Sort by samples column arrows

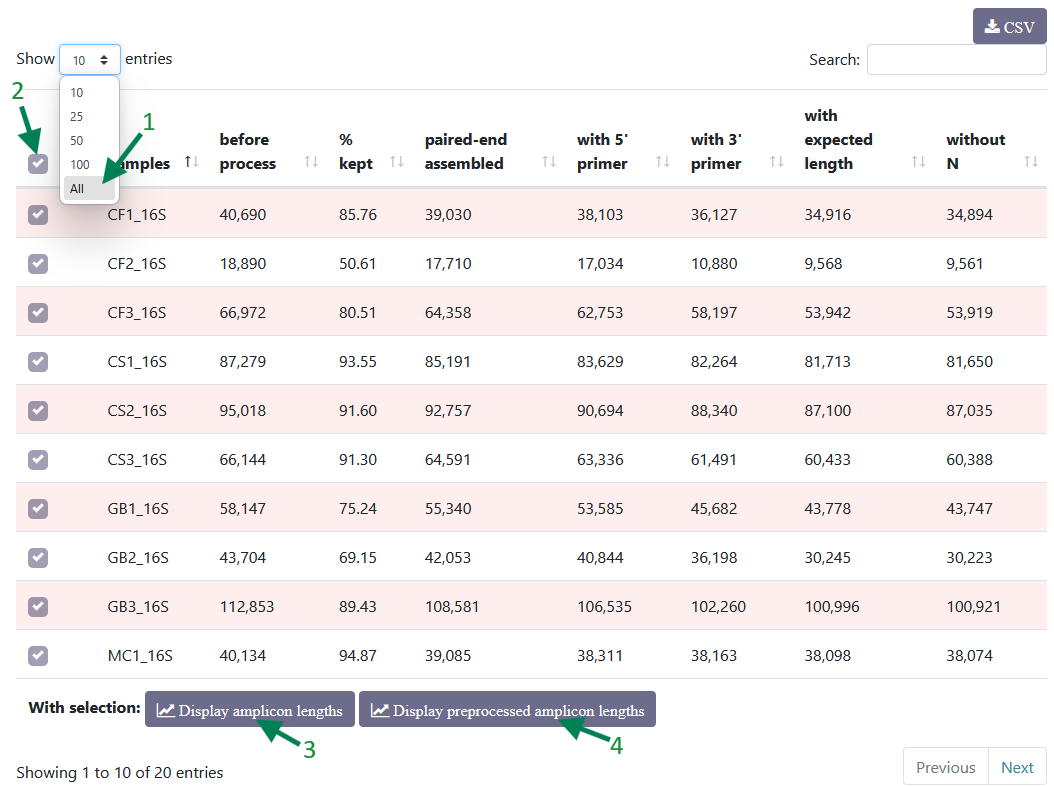point(192,161)
